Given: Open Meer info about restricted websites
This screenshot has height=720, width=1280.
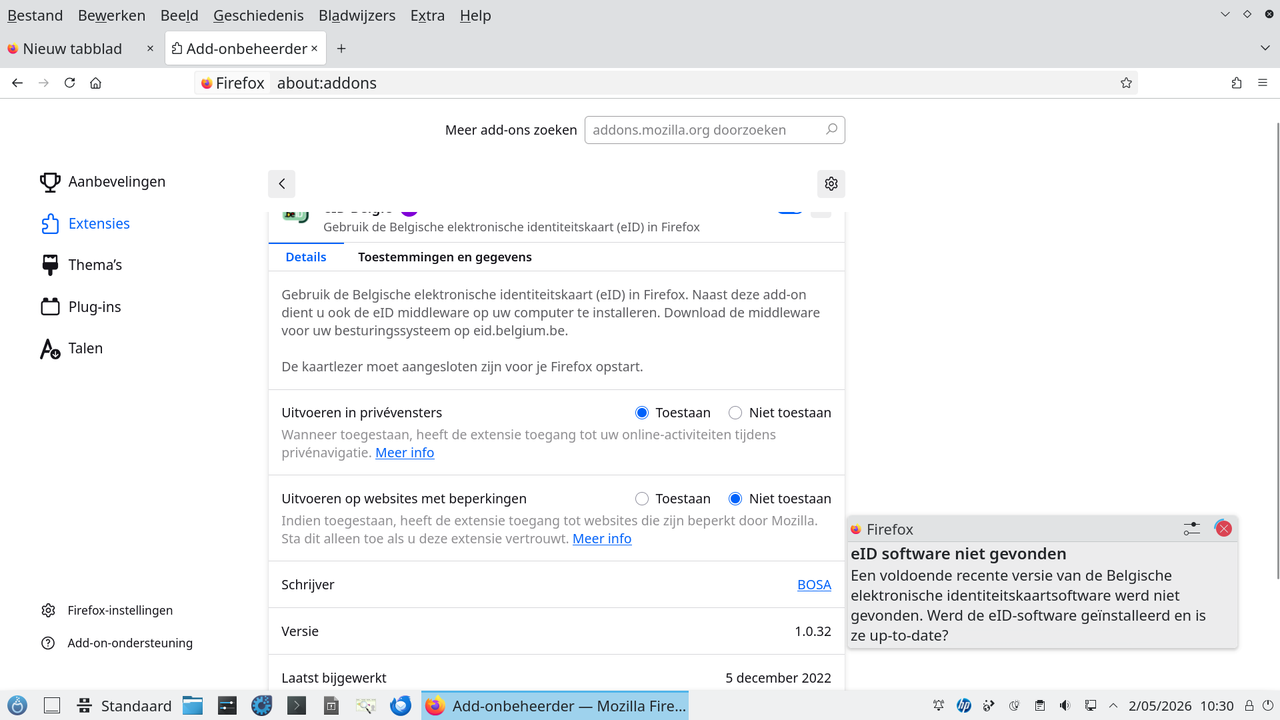Looking at the screenshot, I should coord(602,539).
